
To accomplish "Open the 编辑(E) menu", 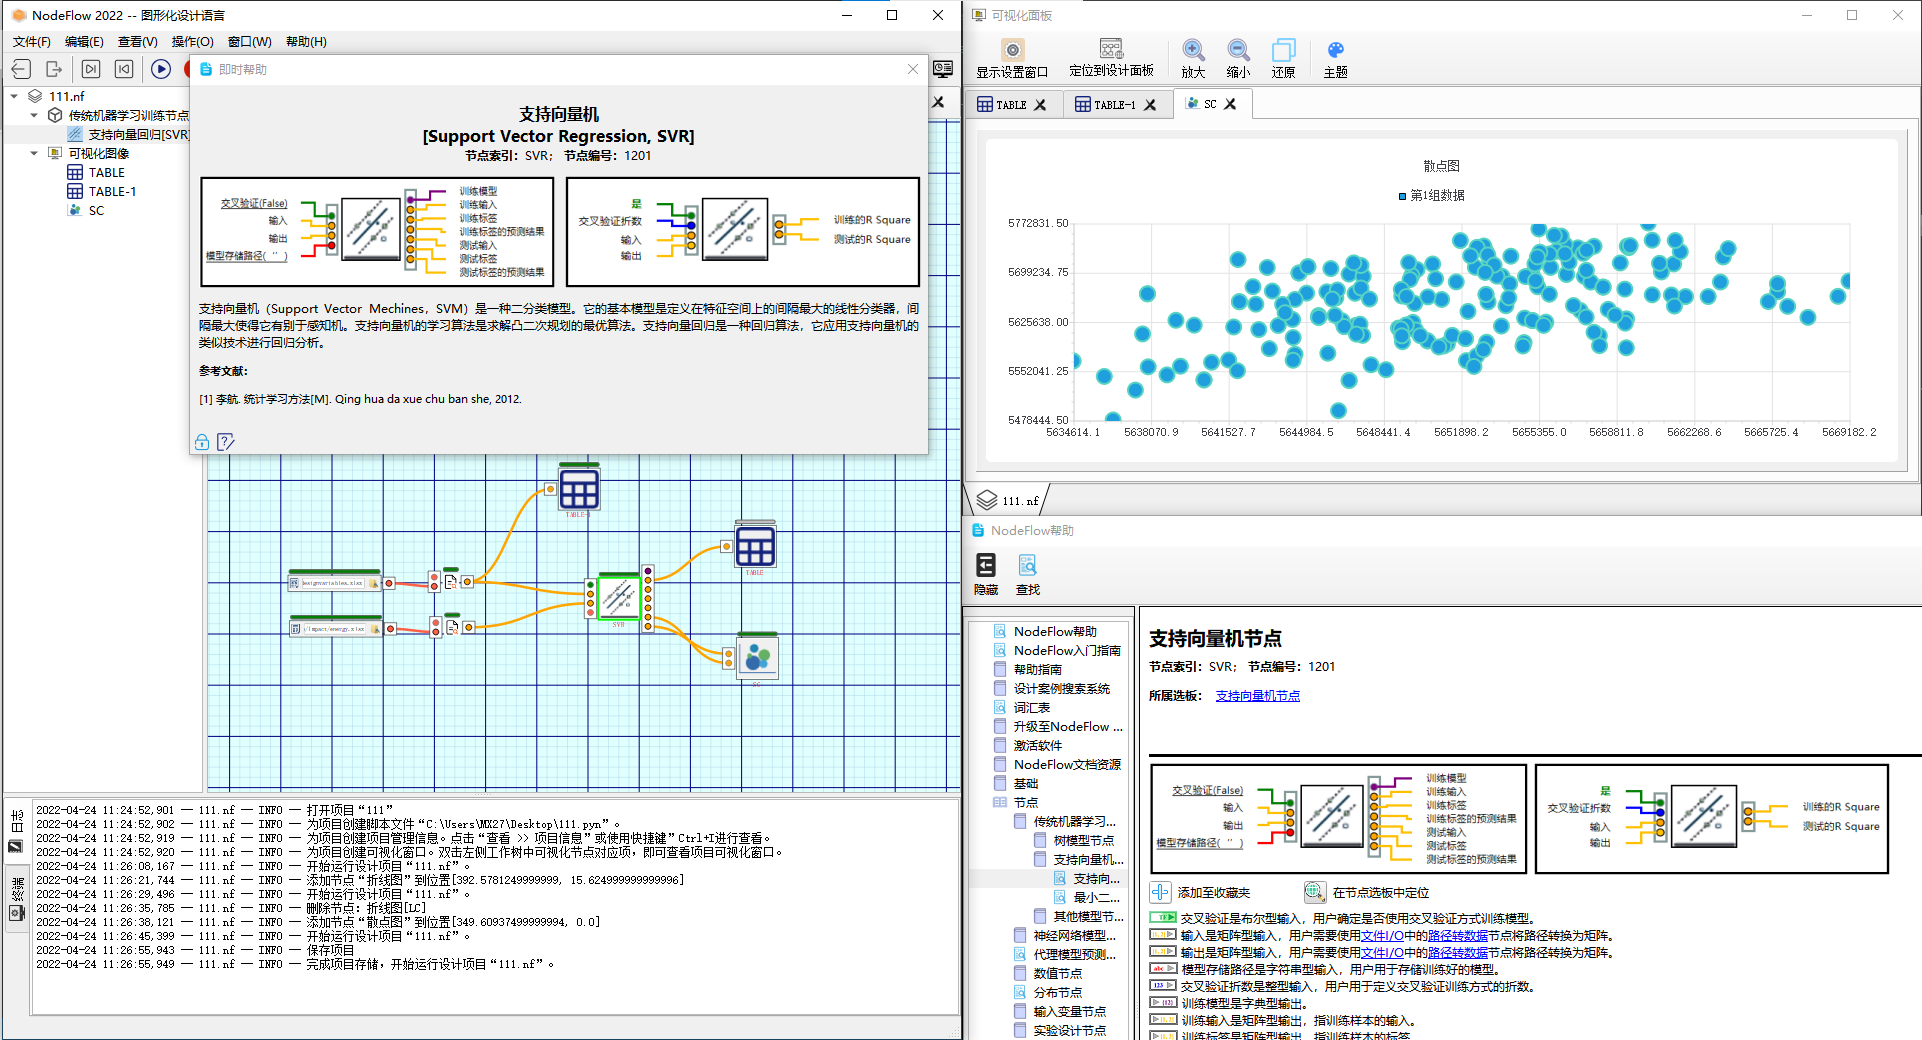I will point(84,42).
